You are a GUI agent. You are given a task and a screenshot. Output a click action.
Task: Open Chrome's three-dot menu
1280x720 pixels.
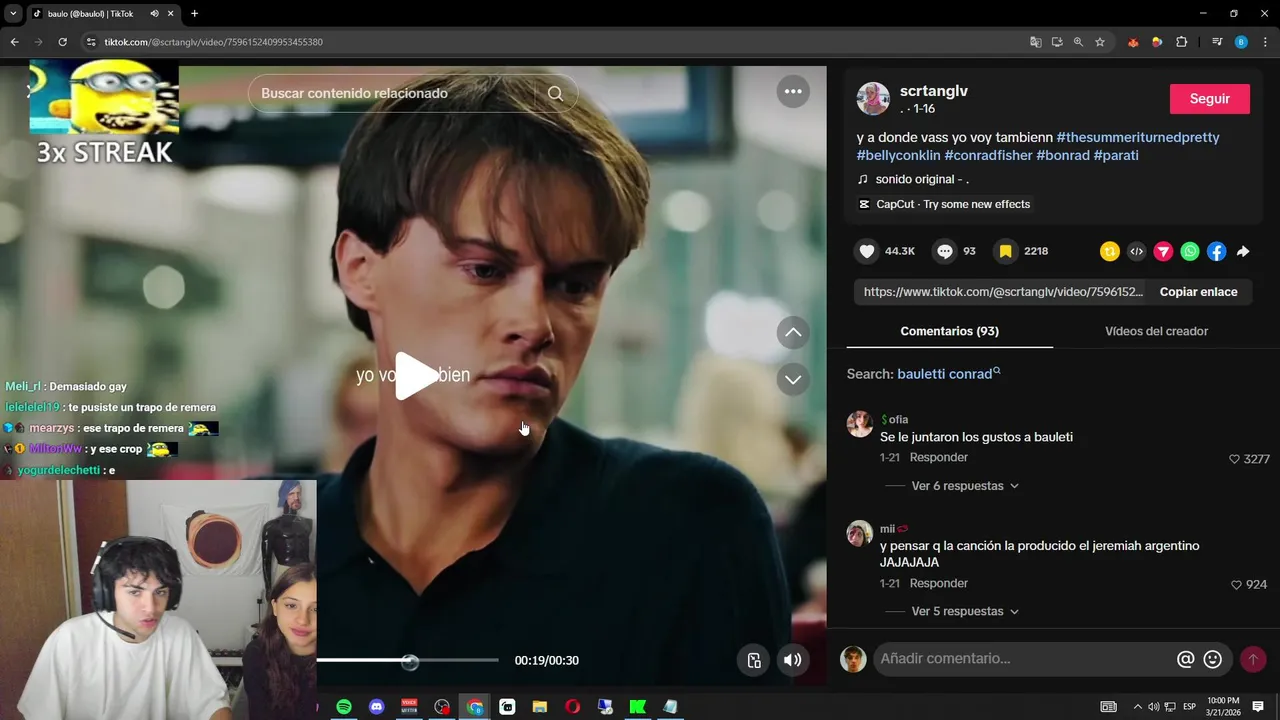(1266, 42)
